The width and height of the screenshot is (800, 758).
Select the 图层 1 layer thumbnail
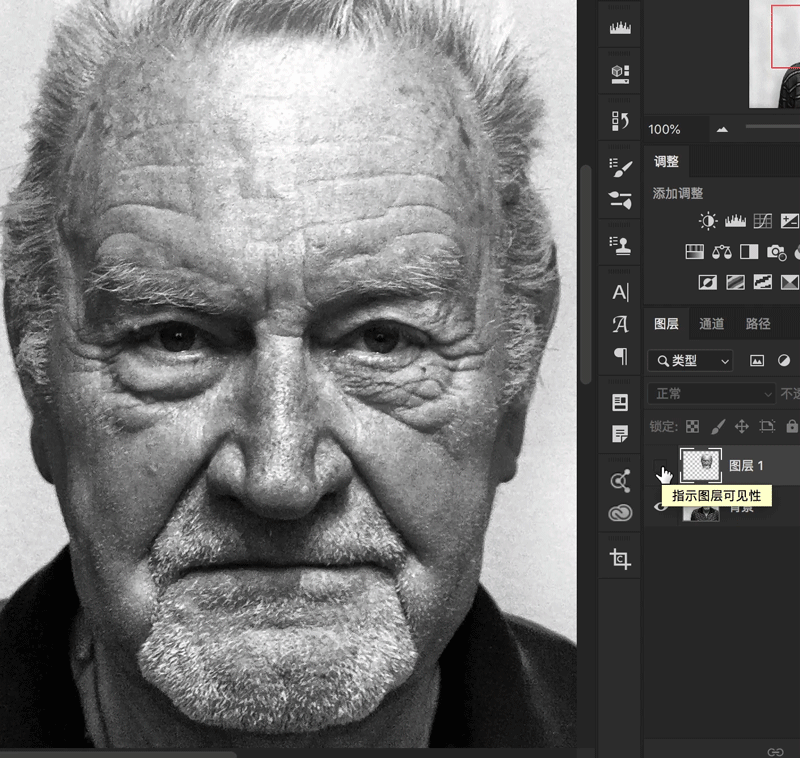point(701,465)
